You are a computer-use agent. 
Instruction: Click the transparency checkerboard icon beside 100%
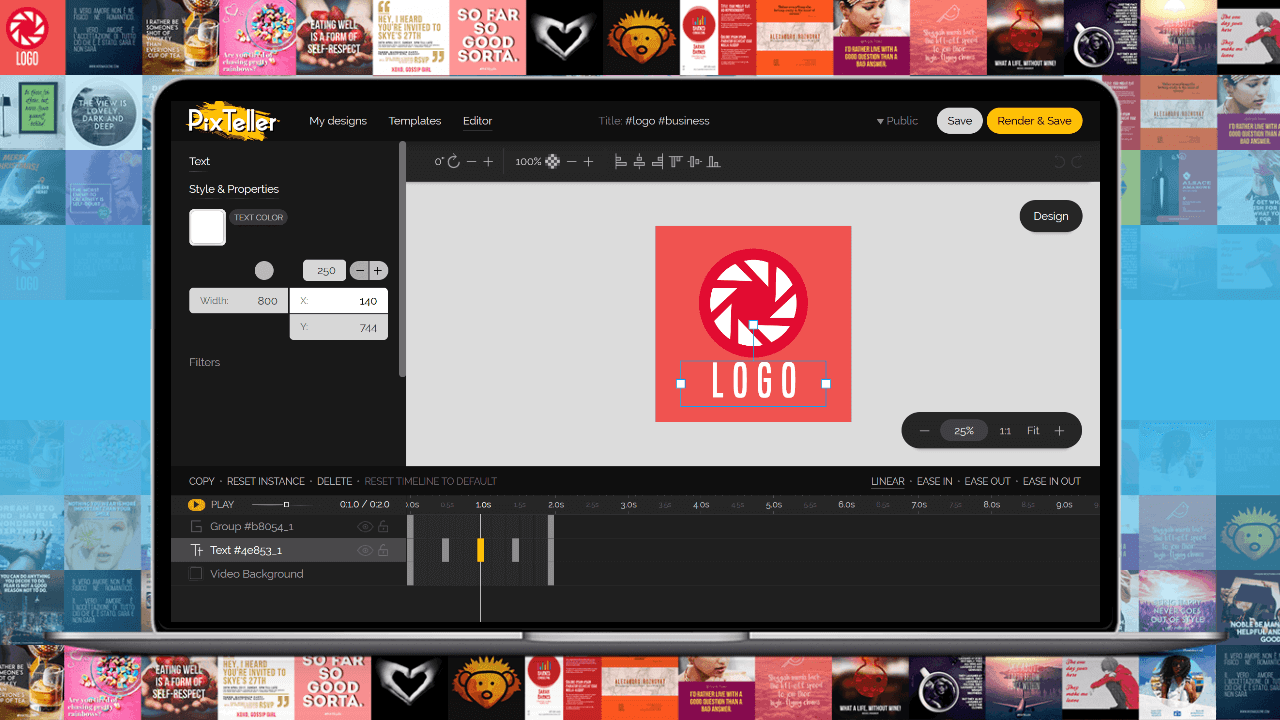pyautogui.click(x=553, y=161)
